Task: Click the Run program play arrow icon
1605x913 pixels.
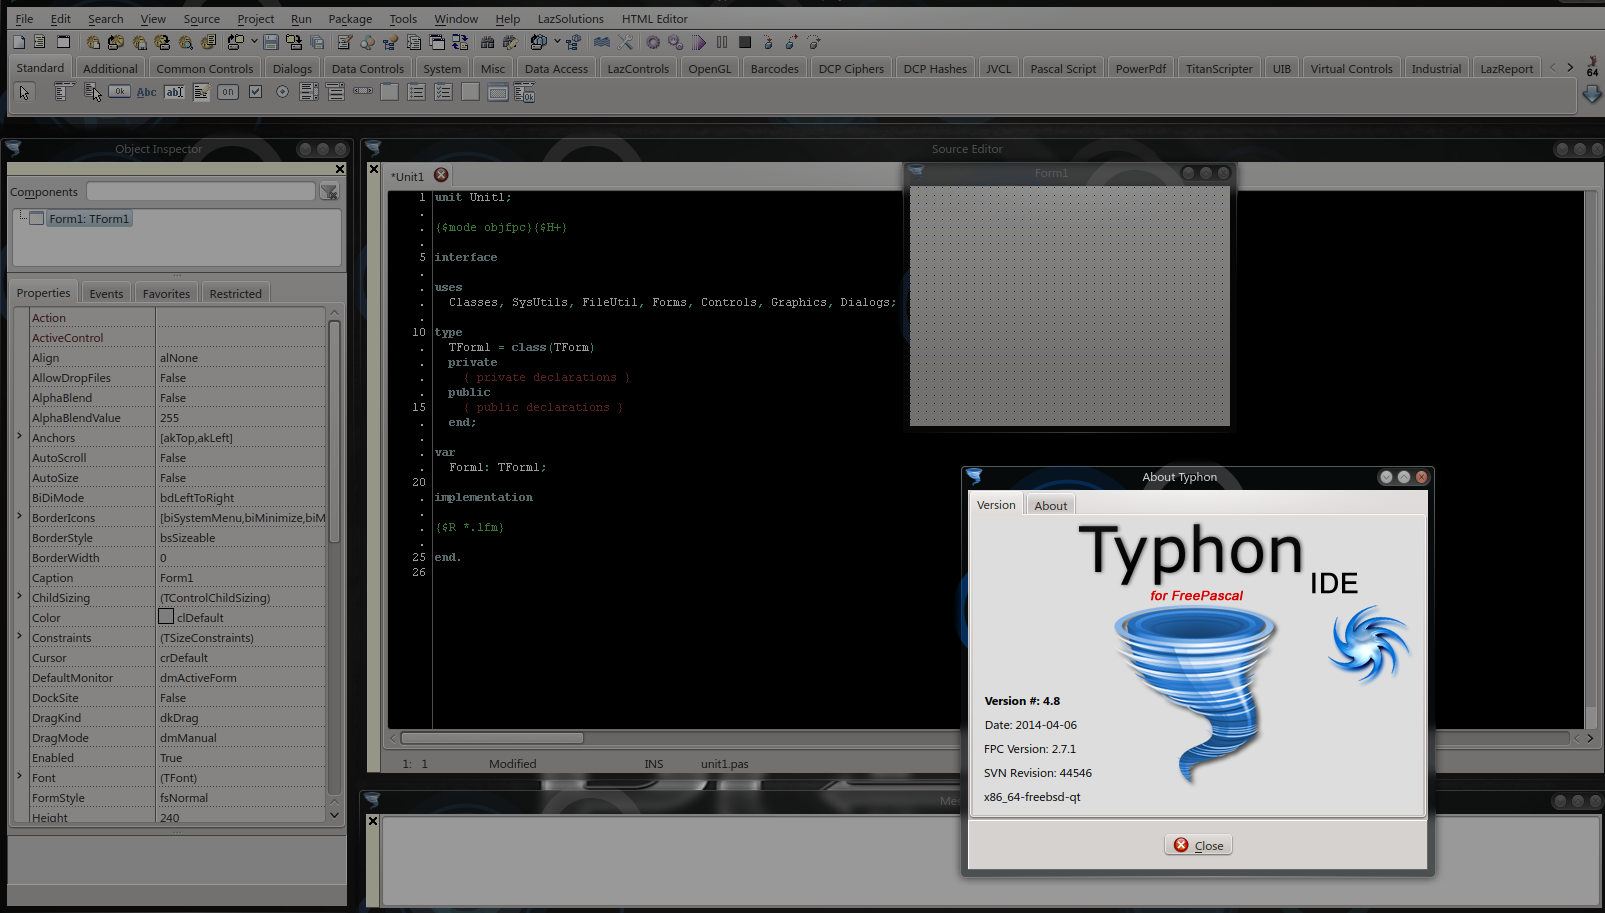Action: tap(699, 42)
